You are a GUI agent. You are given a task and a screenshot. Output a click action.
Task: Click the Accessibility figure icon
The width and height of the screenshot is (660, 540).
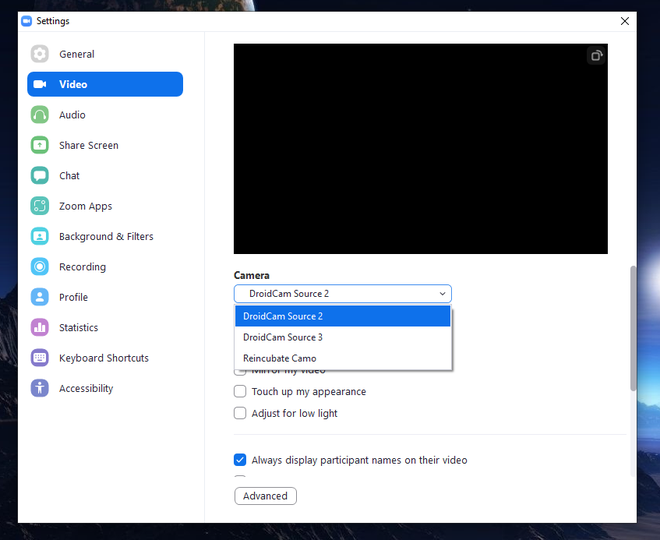click(40, 388)
